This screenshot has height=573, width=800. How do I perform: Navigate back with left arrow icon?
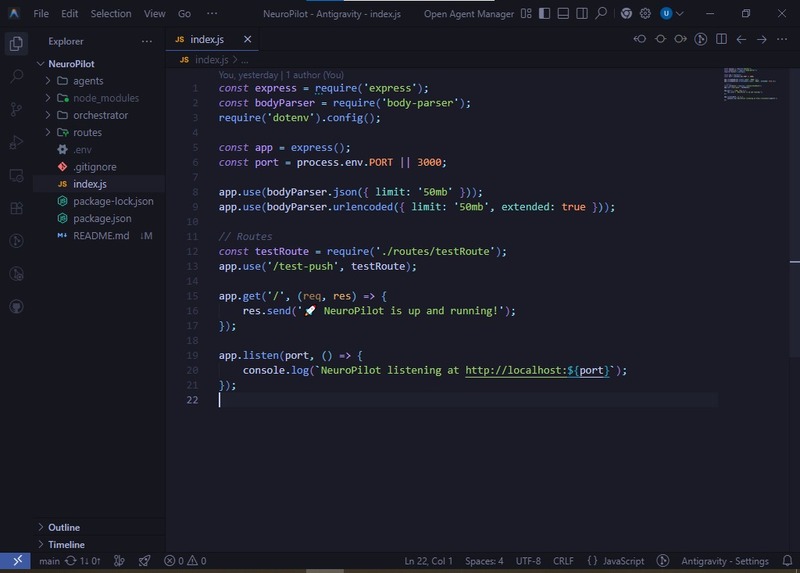741,39
